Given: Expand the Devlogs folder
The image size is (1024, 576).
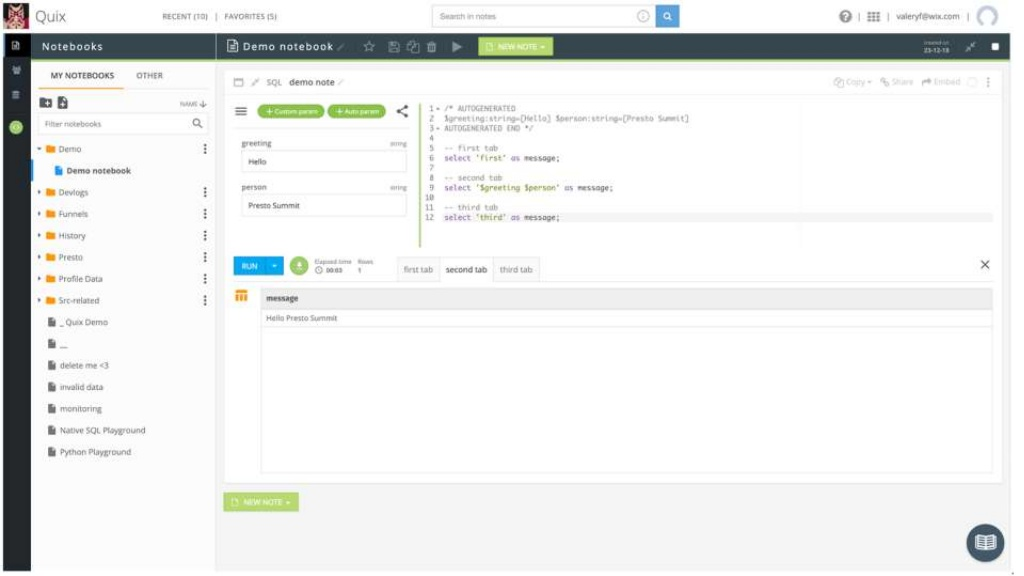Looking at the screenshot, I should tap(39, 192).
